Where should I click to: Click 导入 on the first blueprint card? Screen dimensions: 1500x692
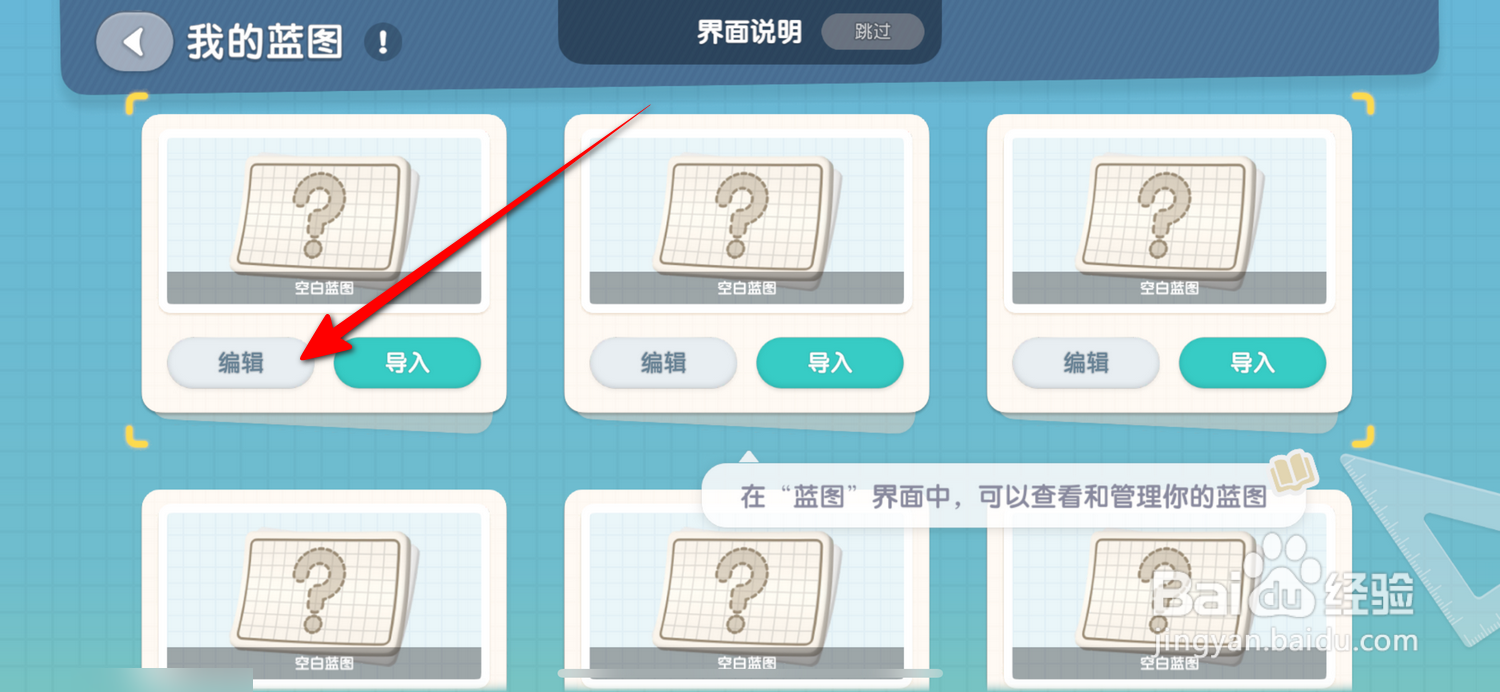click(x=407, y=363)
